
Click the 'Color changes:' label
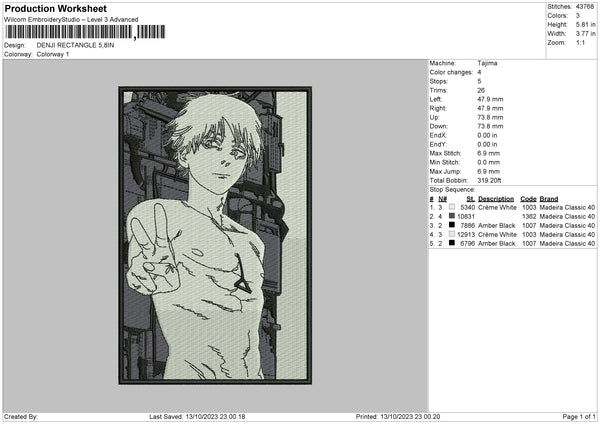451,72
